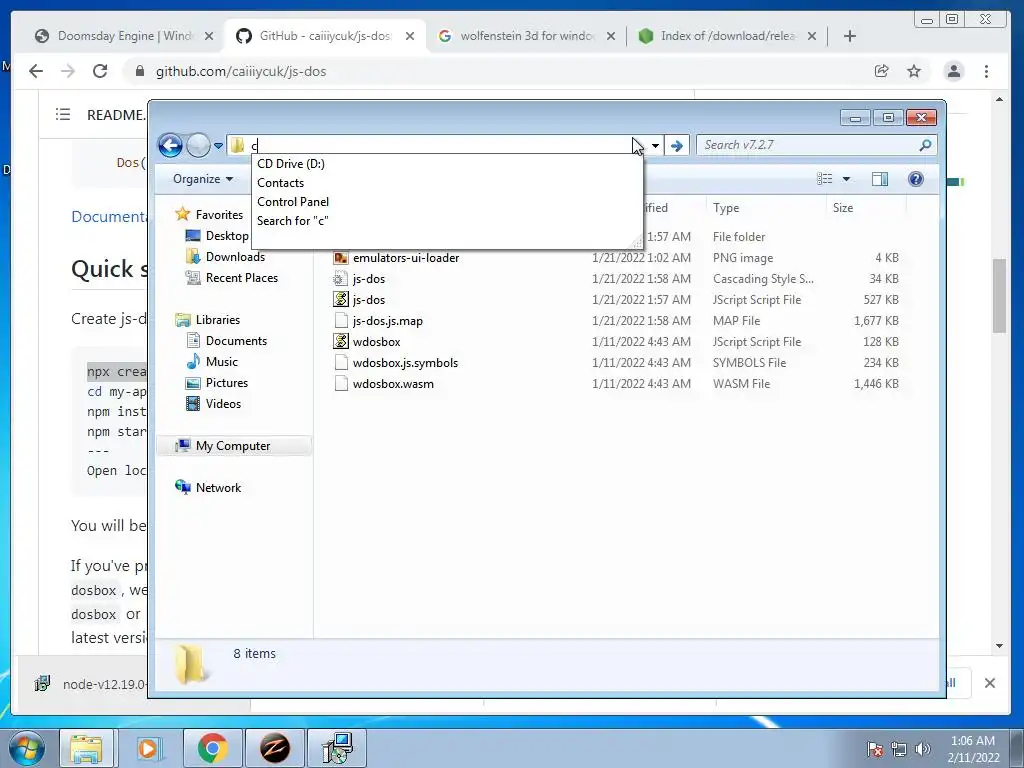Open a new Chrome tab
This screenshot has width=1024, height=768.
pyautogui.click(x=850, y=36)
